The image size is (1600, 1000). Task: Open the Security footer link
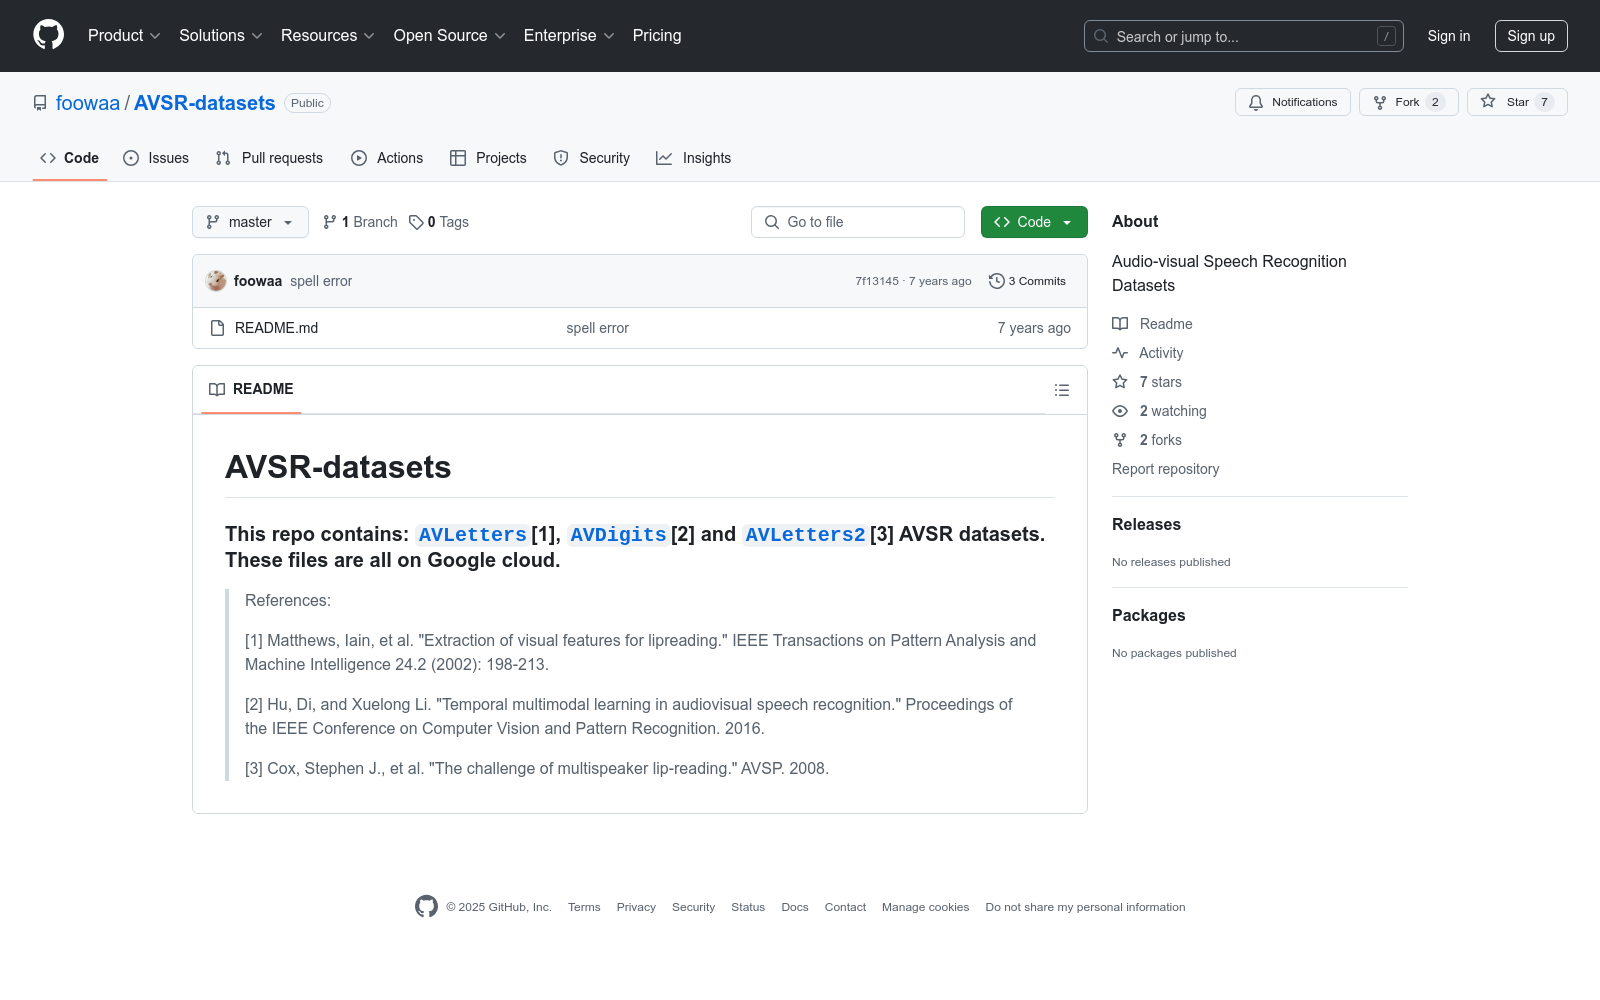point(693,907)
